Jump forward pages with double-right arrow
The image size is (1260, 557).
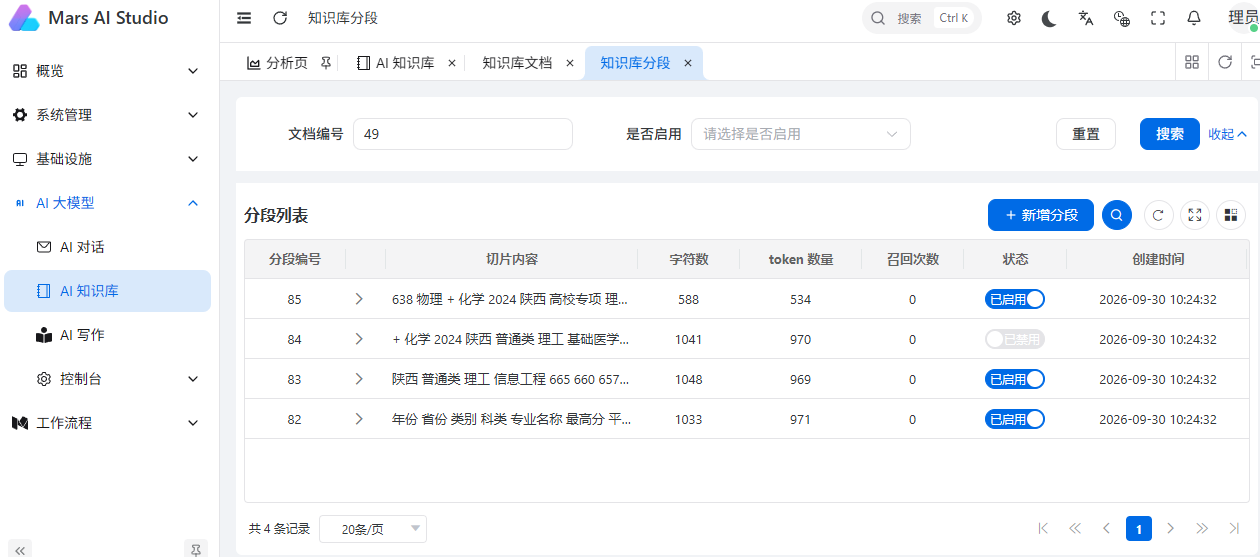tap(1202, 528)
